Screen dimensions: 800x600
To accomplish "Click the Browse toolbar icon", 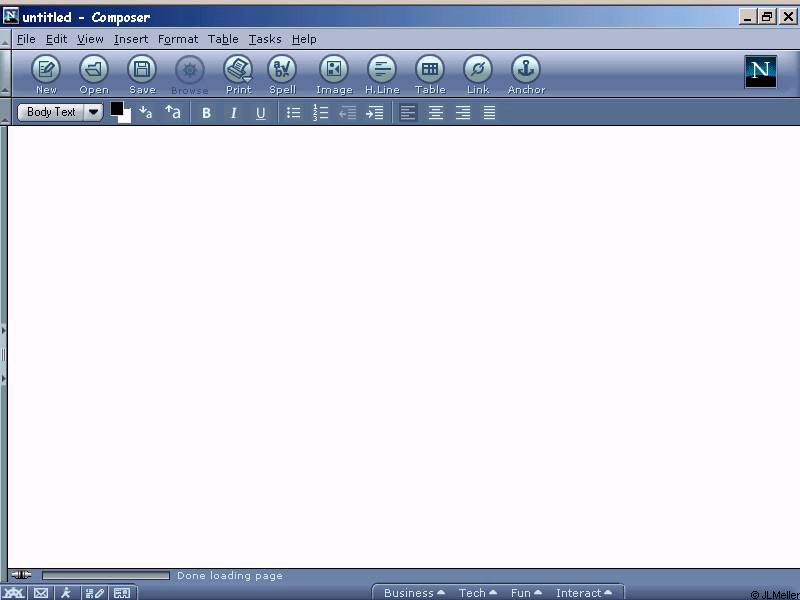I will (189, 74).
